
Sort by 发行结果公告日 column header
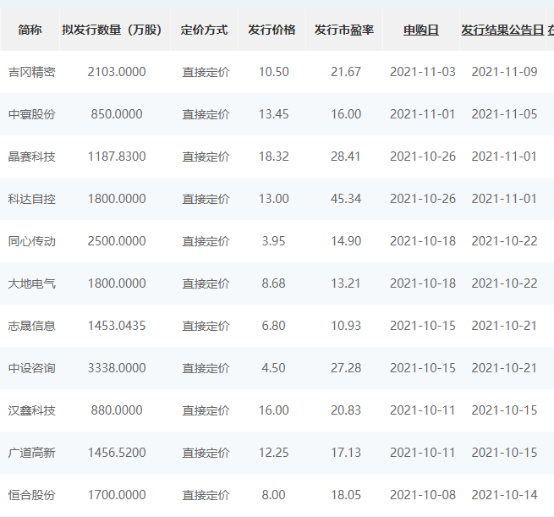tap(502, 30)
